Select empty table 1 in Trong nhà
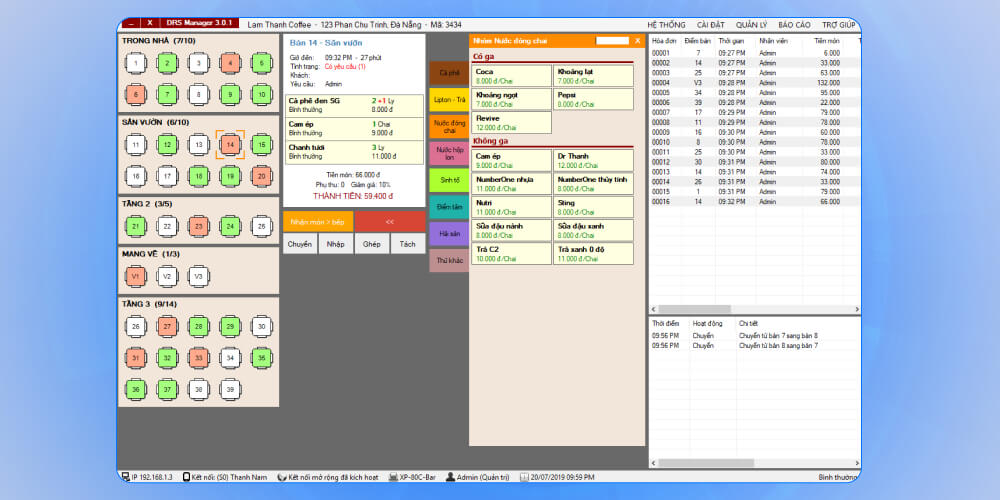 pyautogui.click(x=136, y=64)
